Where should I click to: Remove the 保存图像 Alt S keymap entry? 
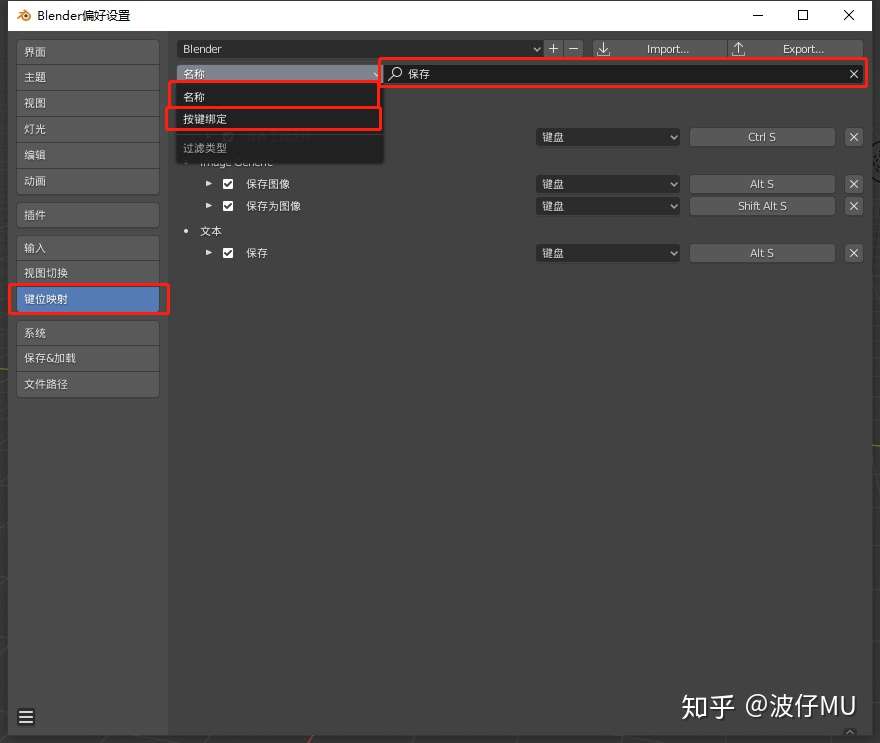[854, 184]
